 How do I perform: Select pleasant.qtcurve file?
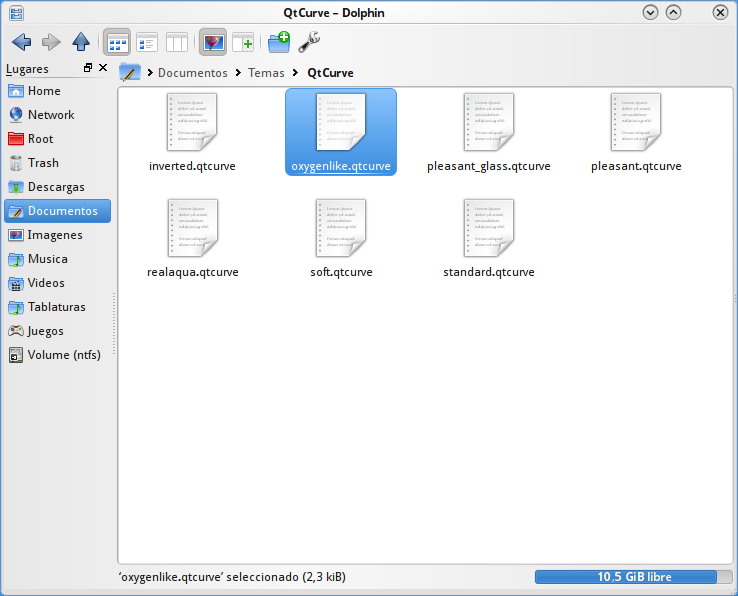636,132
